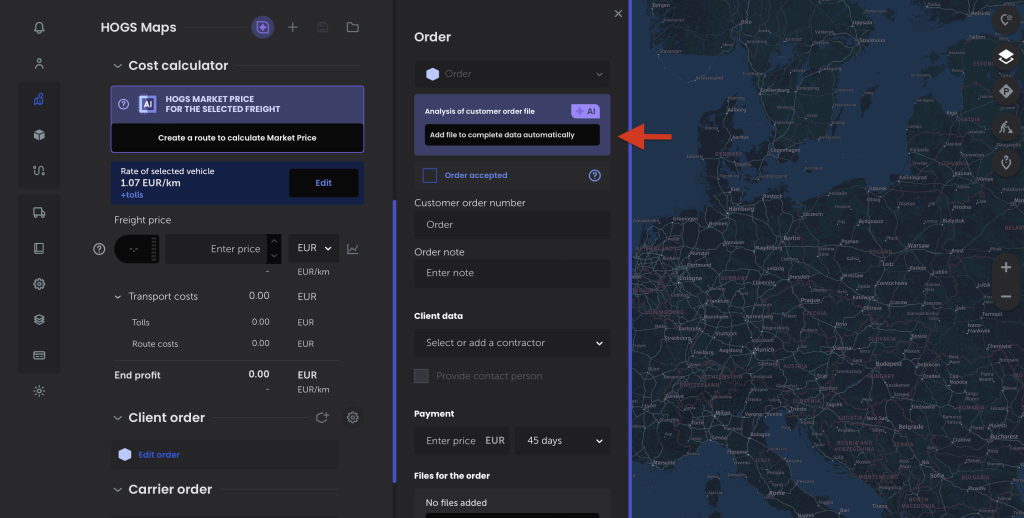1024x518 pixels.
Task: Click the Enter price freight field
Action: pos(217,249)
